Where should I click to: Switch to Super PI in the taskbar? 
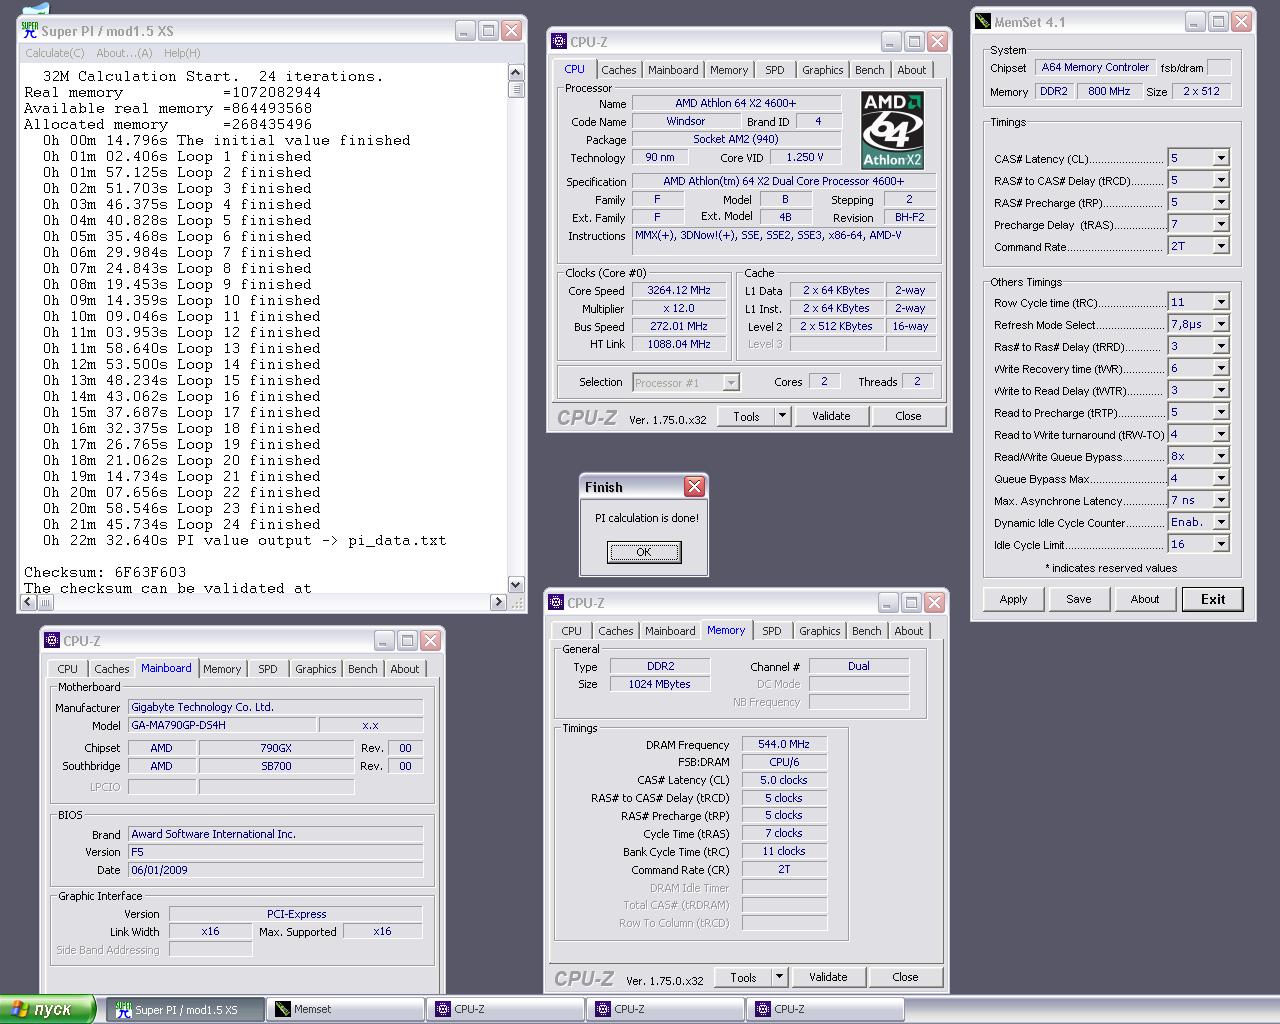(x=186, y=1010)
